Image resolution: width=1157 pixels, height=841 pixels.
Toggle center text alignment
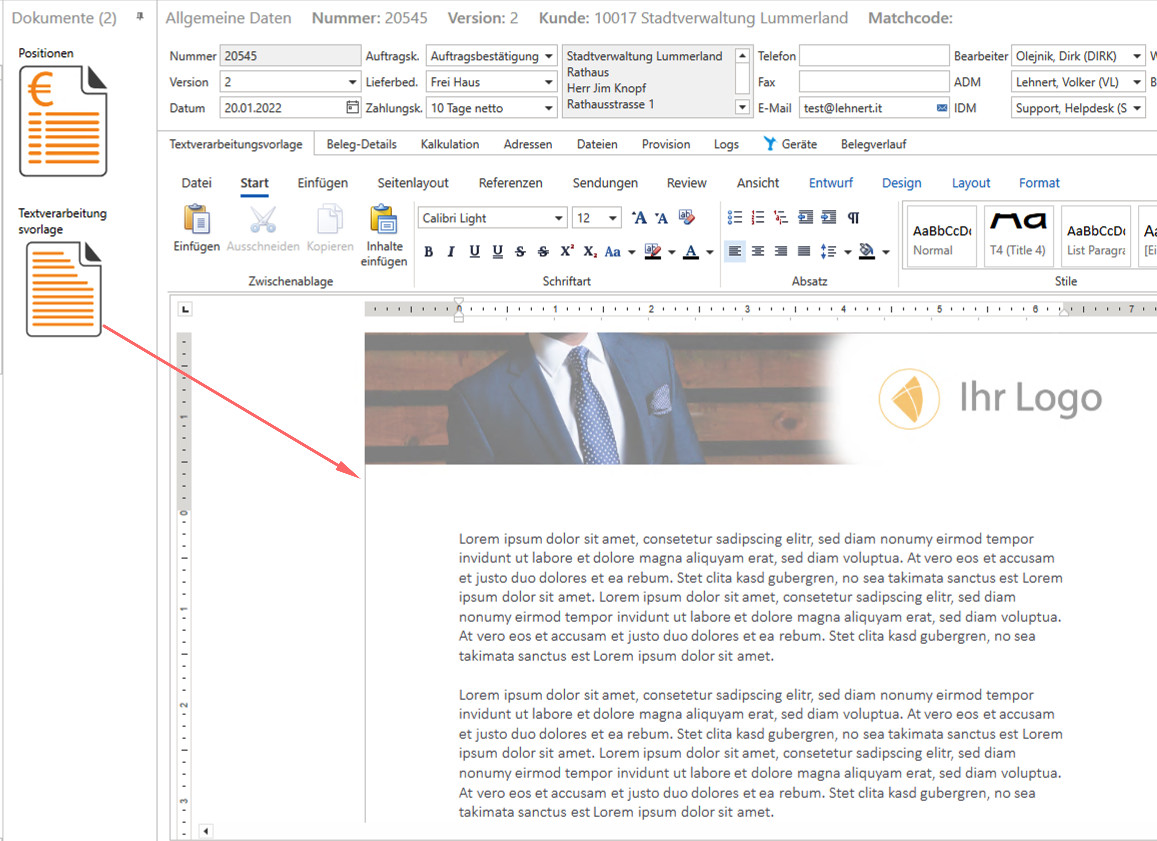(x=758, y=252)
